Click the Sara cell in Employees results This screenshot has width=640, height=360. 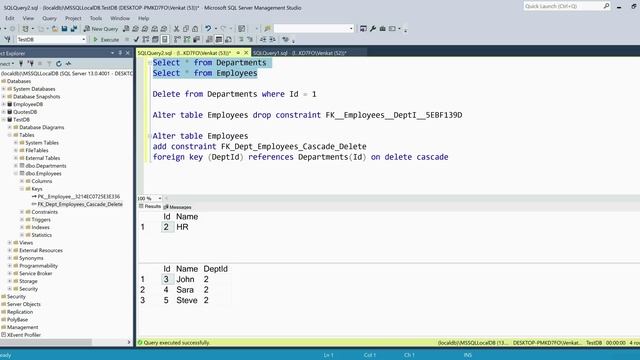pyautogui.click(x=185, y=290)
